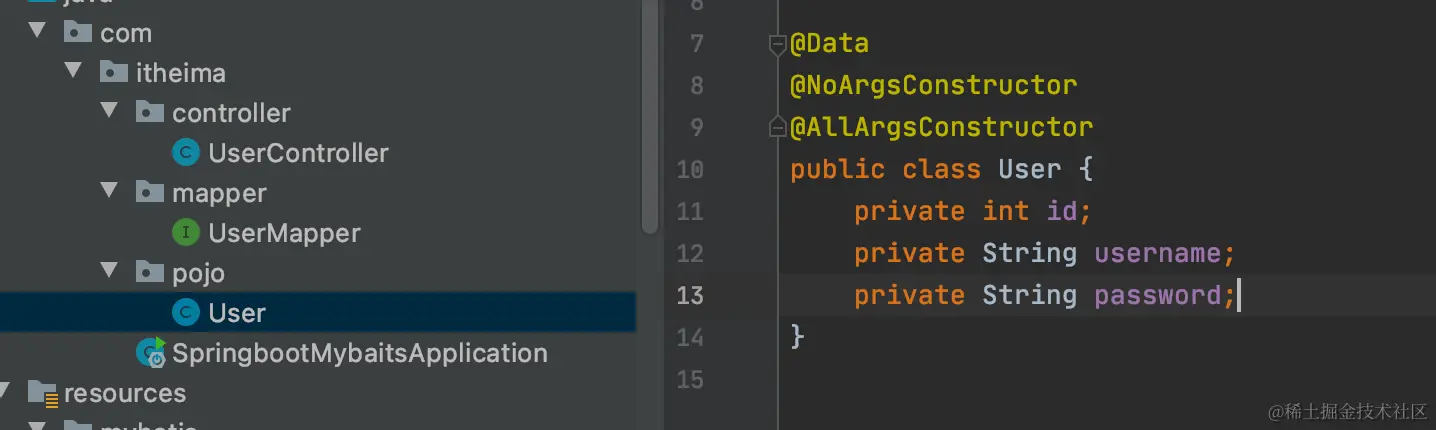The image size is (1436, 430).
Task: Collapse the com package tree node
Action: (38, 32)
